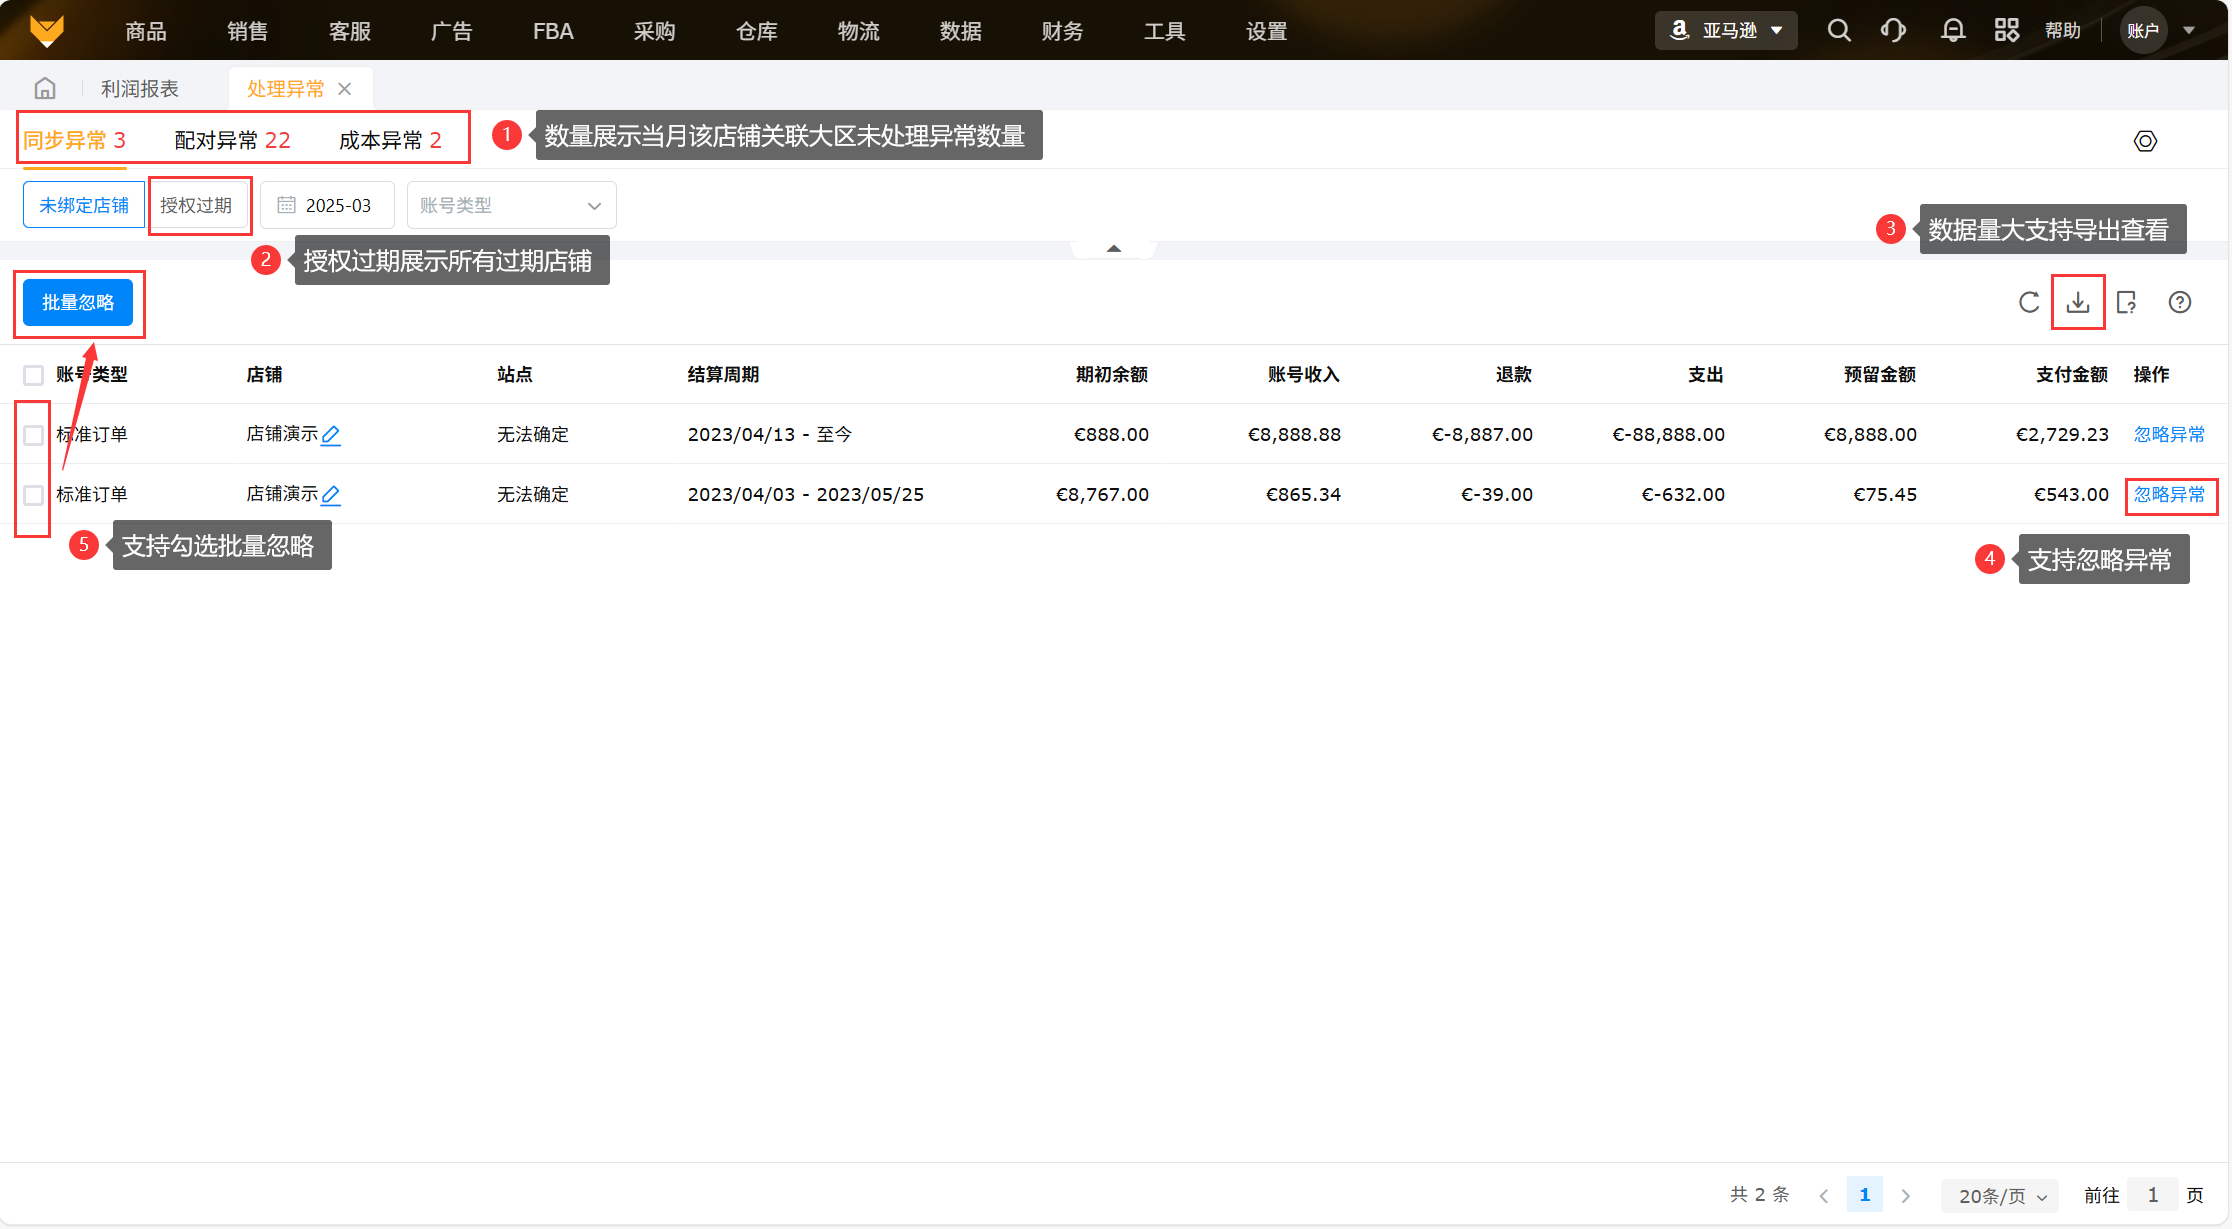Click the 2025-03 month picker field
This screenshot has width=2232, height=1229.
(327, 205)
